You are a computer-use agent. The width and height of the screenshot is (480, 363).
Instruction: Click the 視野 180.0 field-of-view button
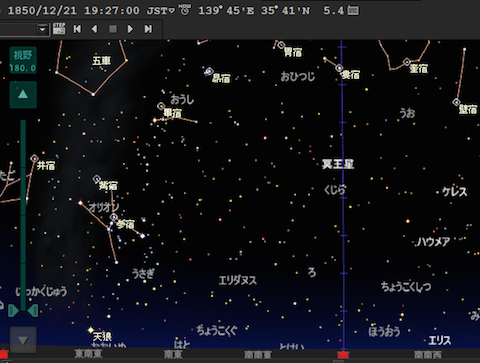(x=23, y=60)
